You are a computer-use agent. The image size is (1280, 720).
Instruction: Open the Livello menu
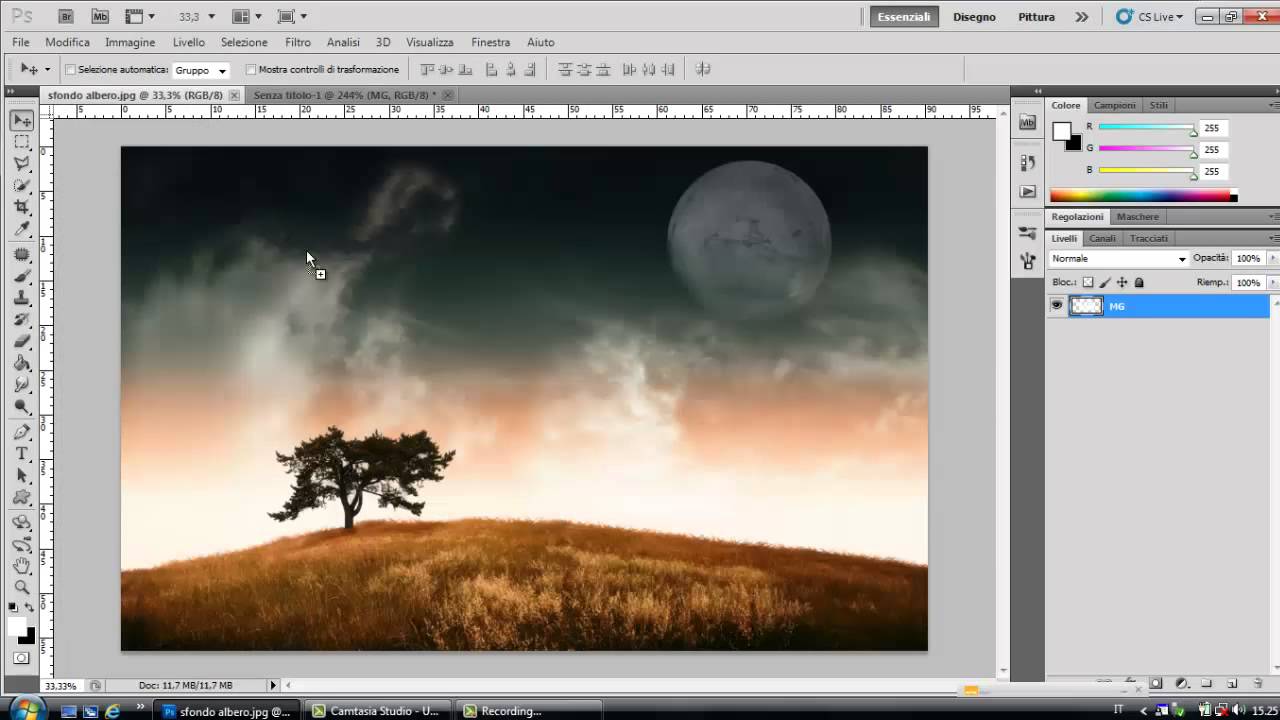188,42
